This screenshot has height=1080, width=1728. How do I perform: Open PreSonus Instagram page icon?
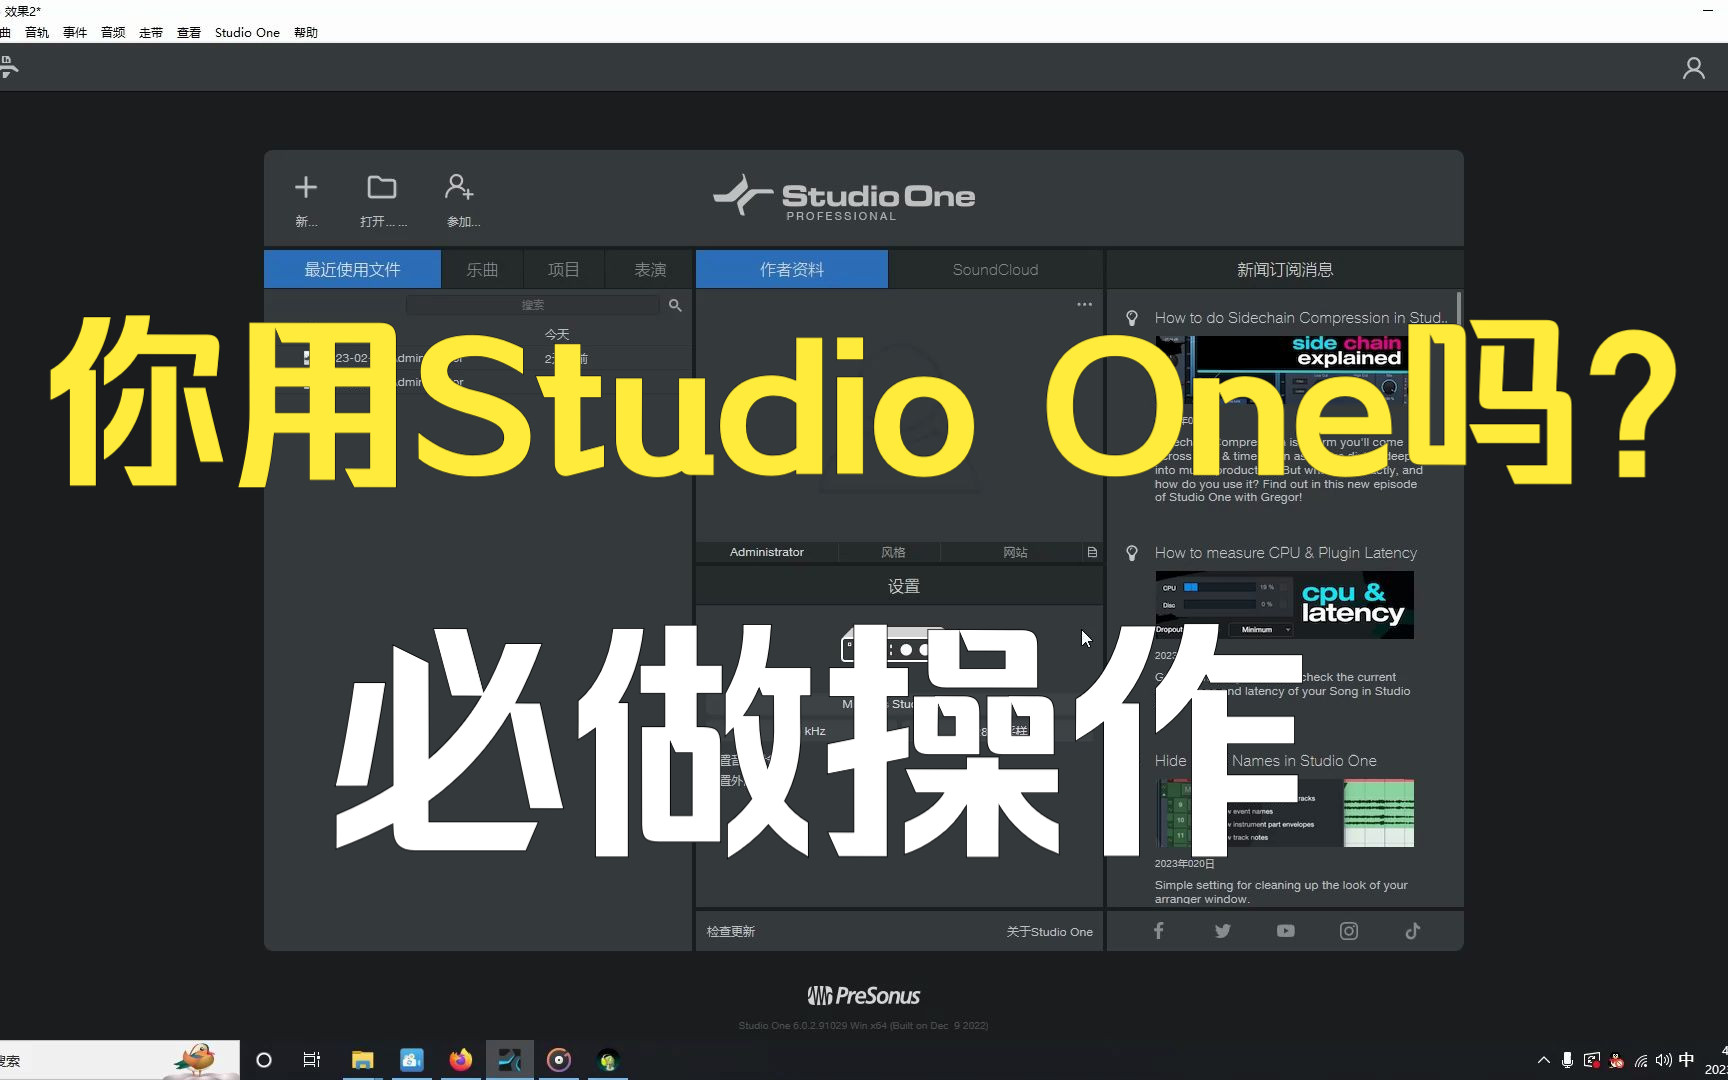click(1349, 931)
